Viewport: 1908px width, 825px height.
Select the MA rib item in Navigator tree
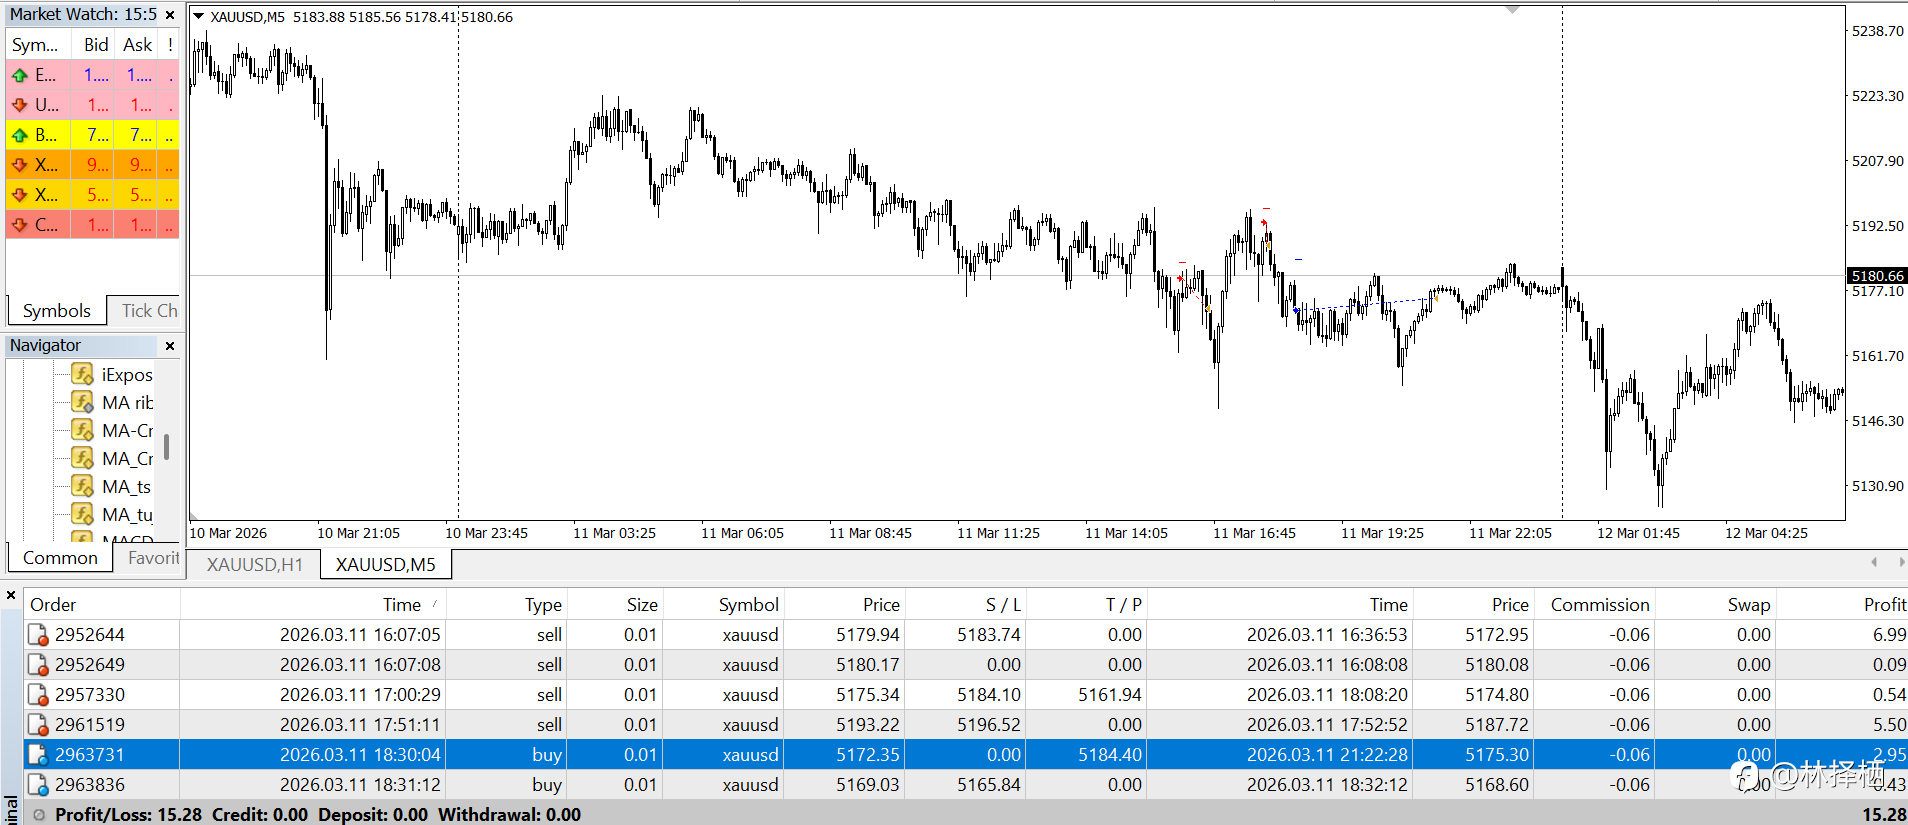[x=127, y=403]
